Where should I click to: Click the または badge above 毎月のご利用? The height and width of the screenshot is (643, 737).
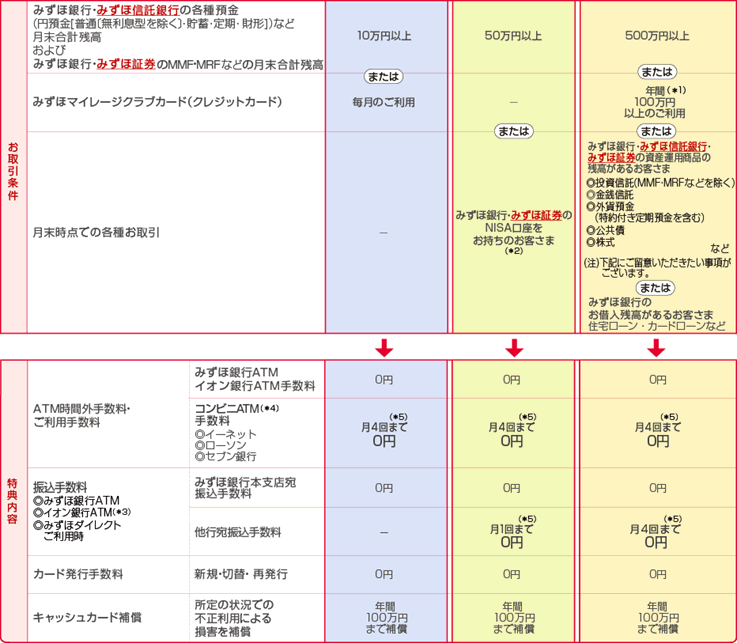[384, 77]
